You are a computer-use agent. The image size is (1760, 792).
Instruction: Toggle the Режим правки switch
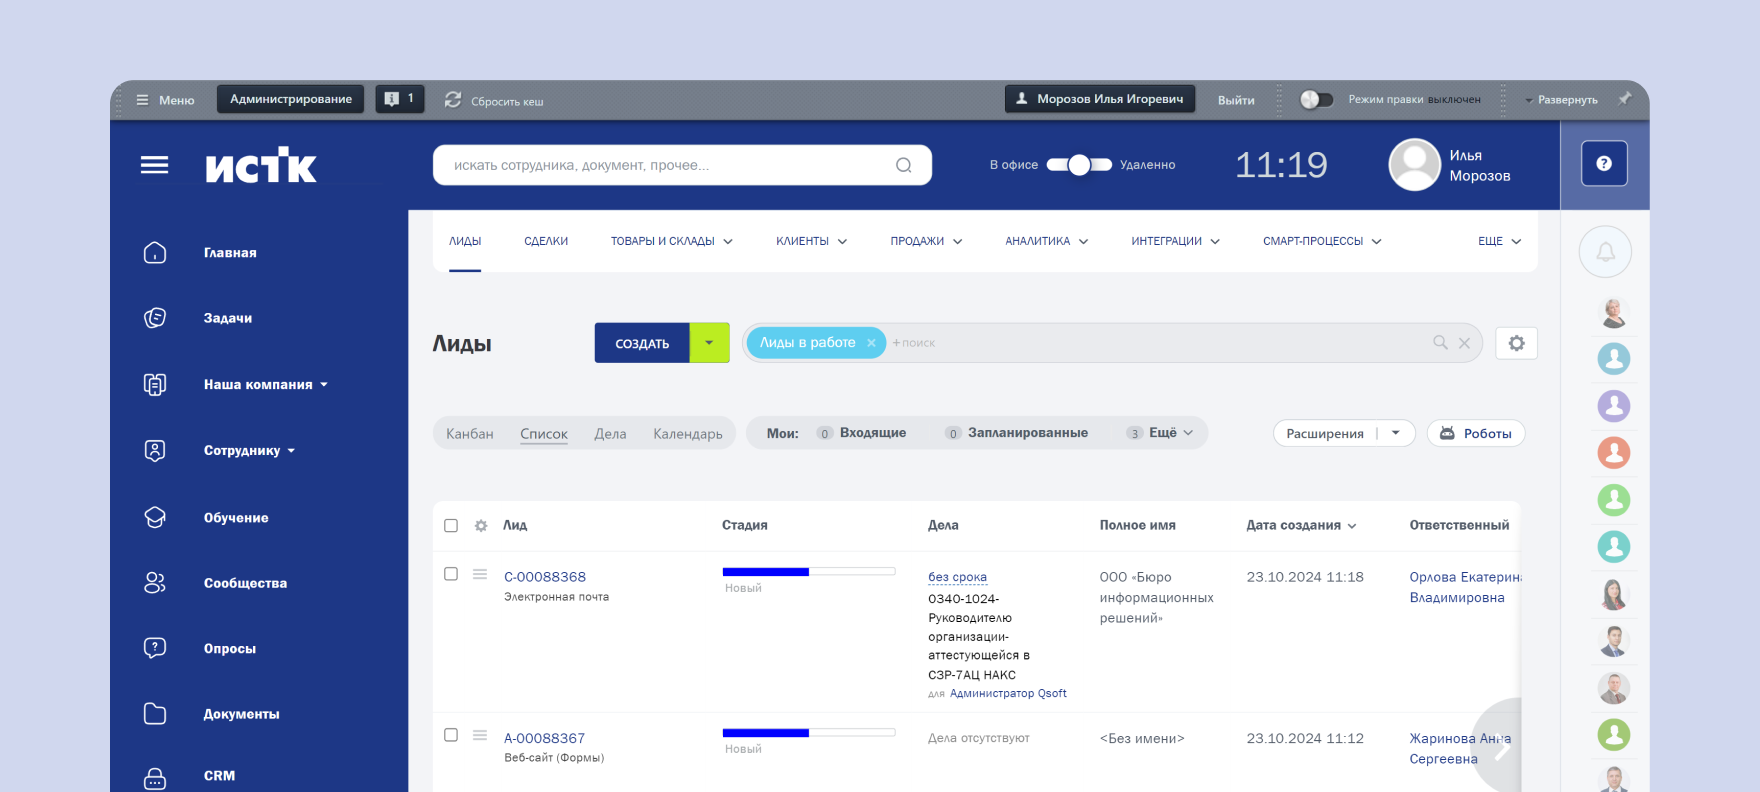click(1316, 100)
